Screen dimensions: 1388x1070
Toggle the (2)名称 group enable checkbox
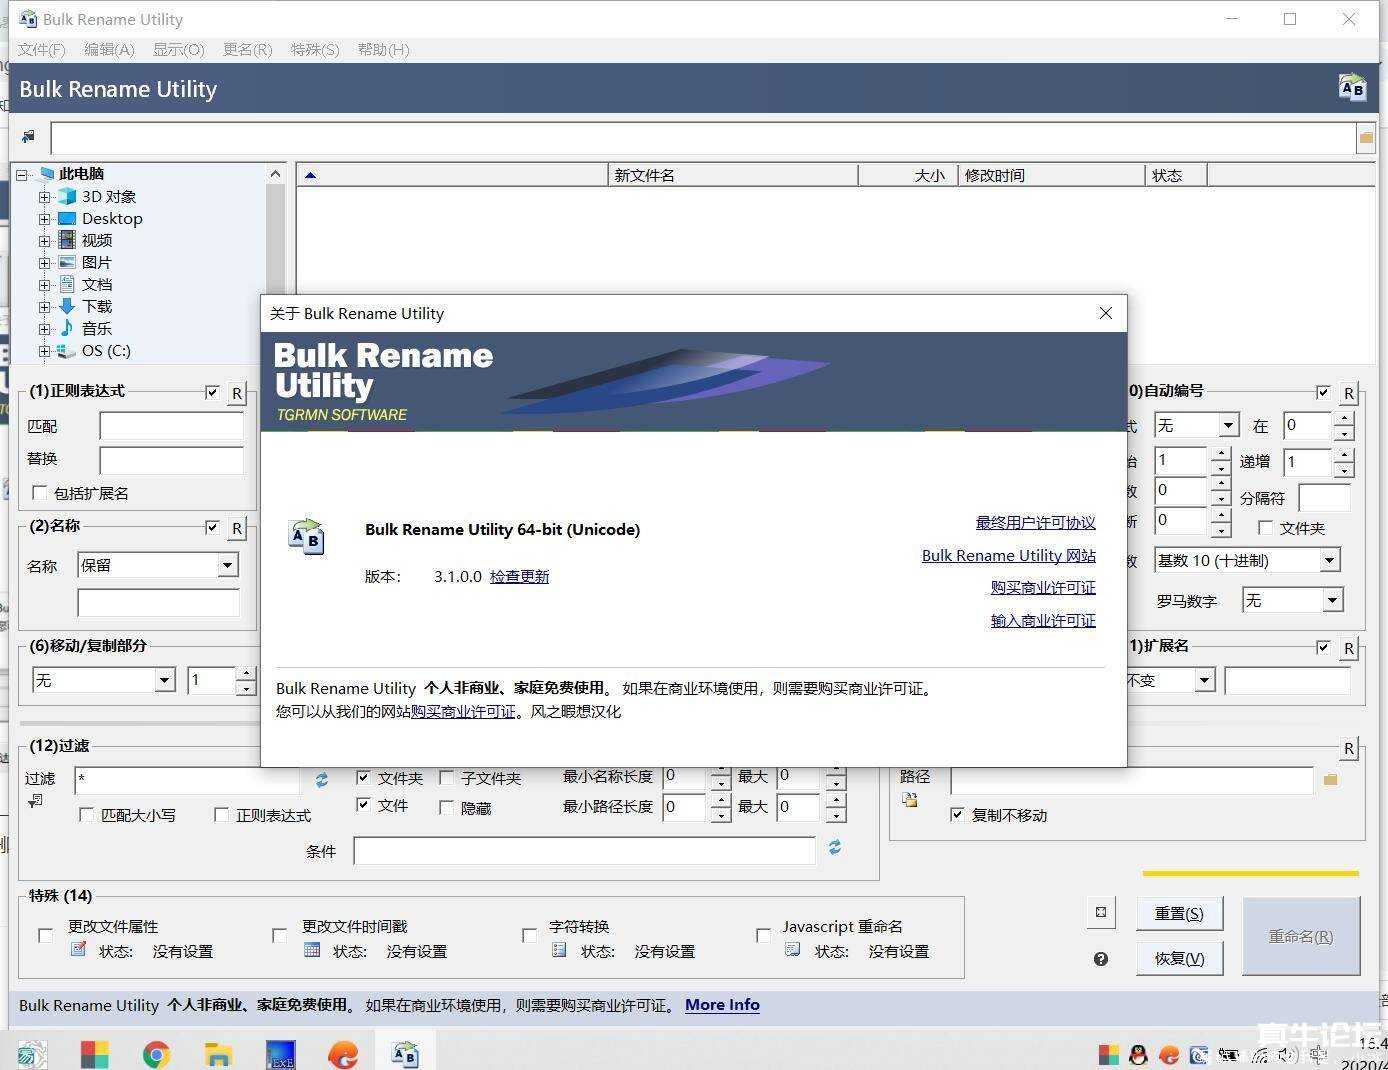click(x=212, y=527)
